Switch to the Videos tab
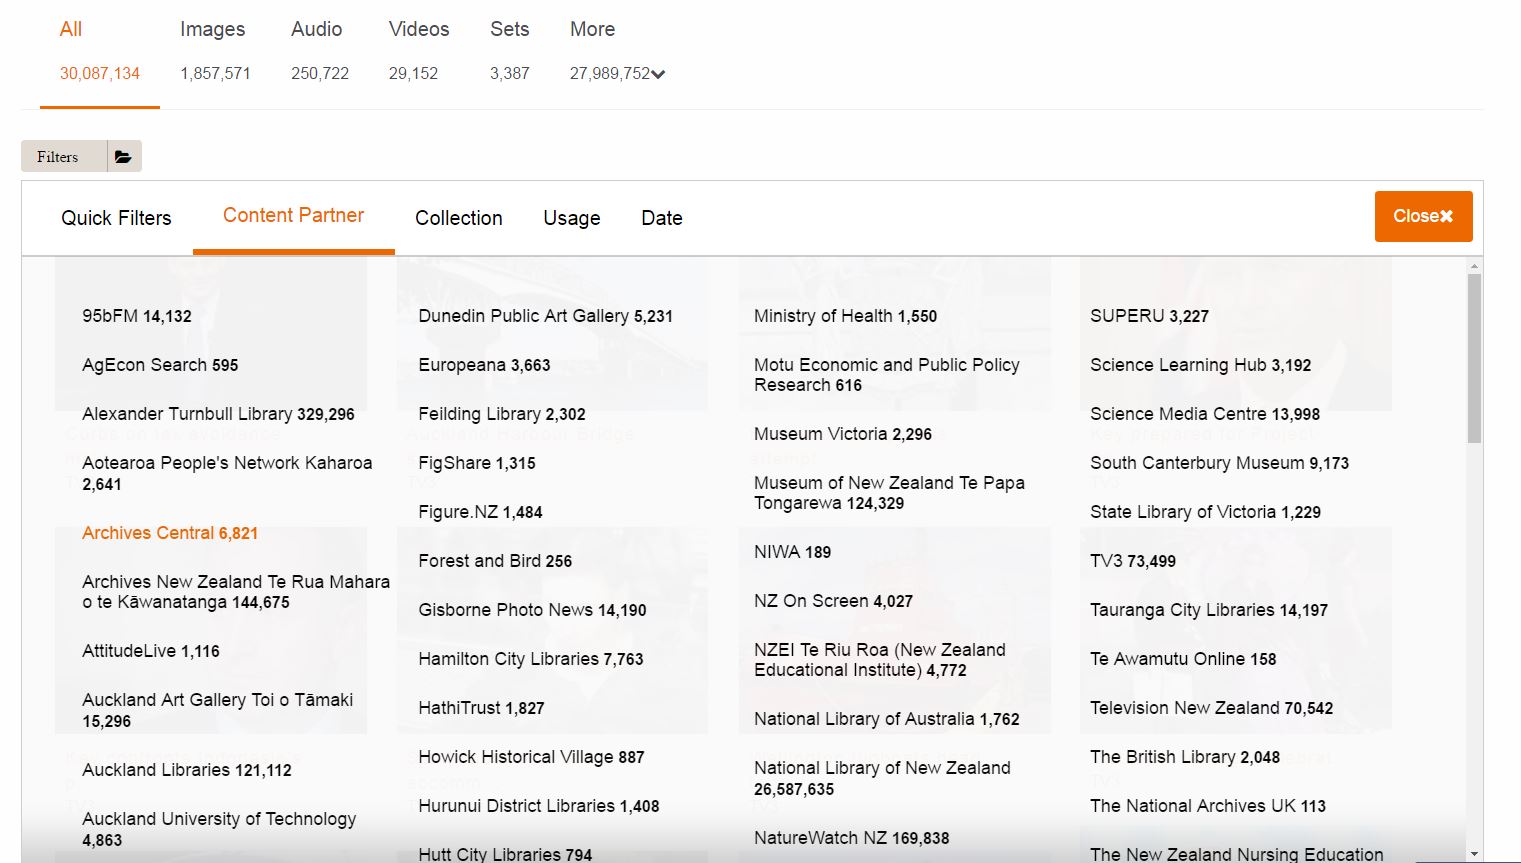Viewport: 1521px width, 863px height. pos(419,51)
